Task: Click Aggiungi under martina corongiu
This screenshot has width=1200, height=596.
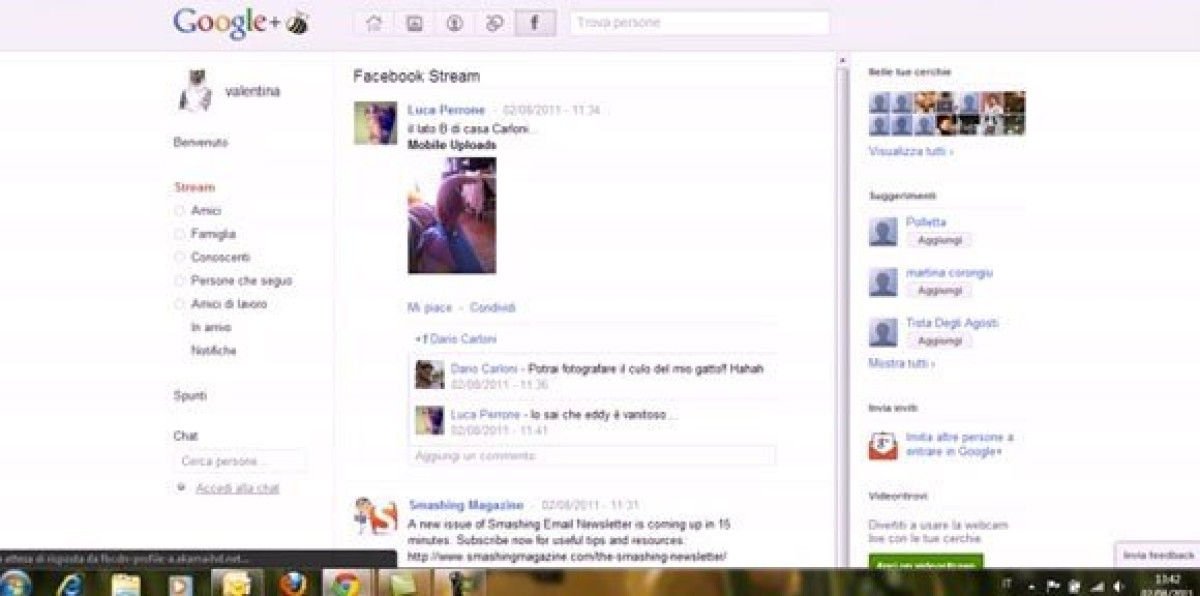Action: point(939,290)
